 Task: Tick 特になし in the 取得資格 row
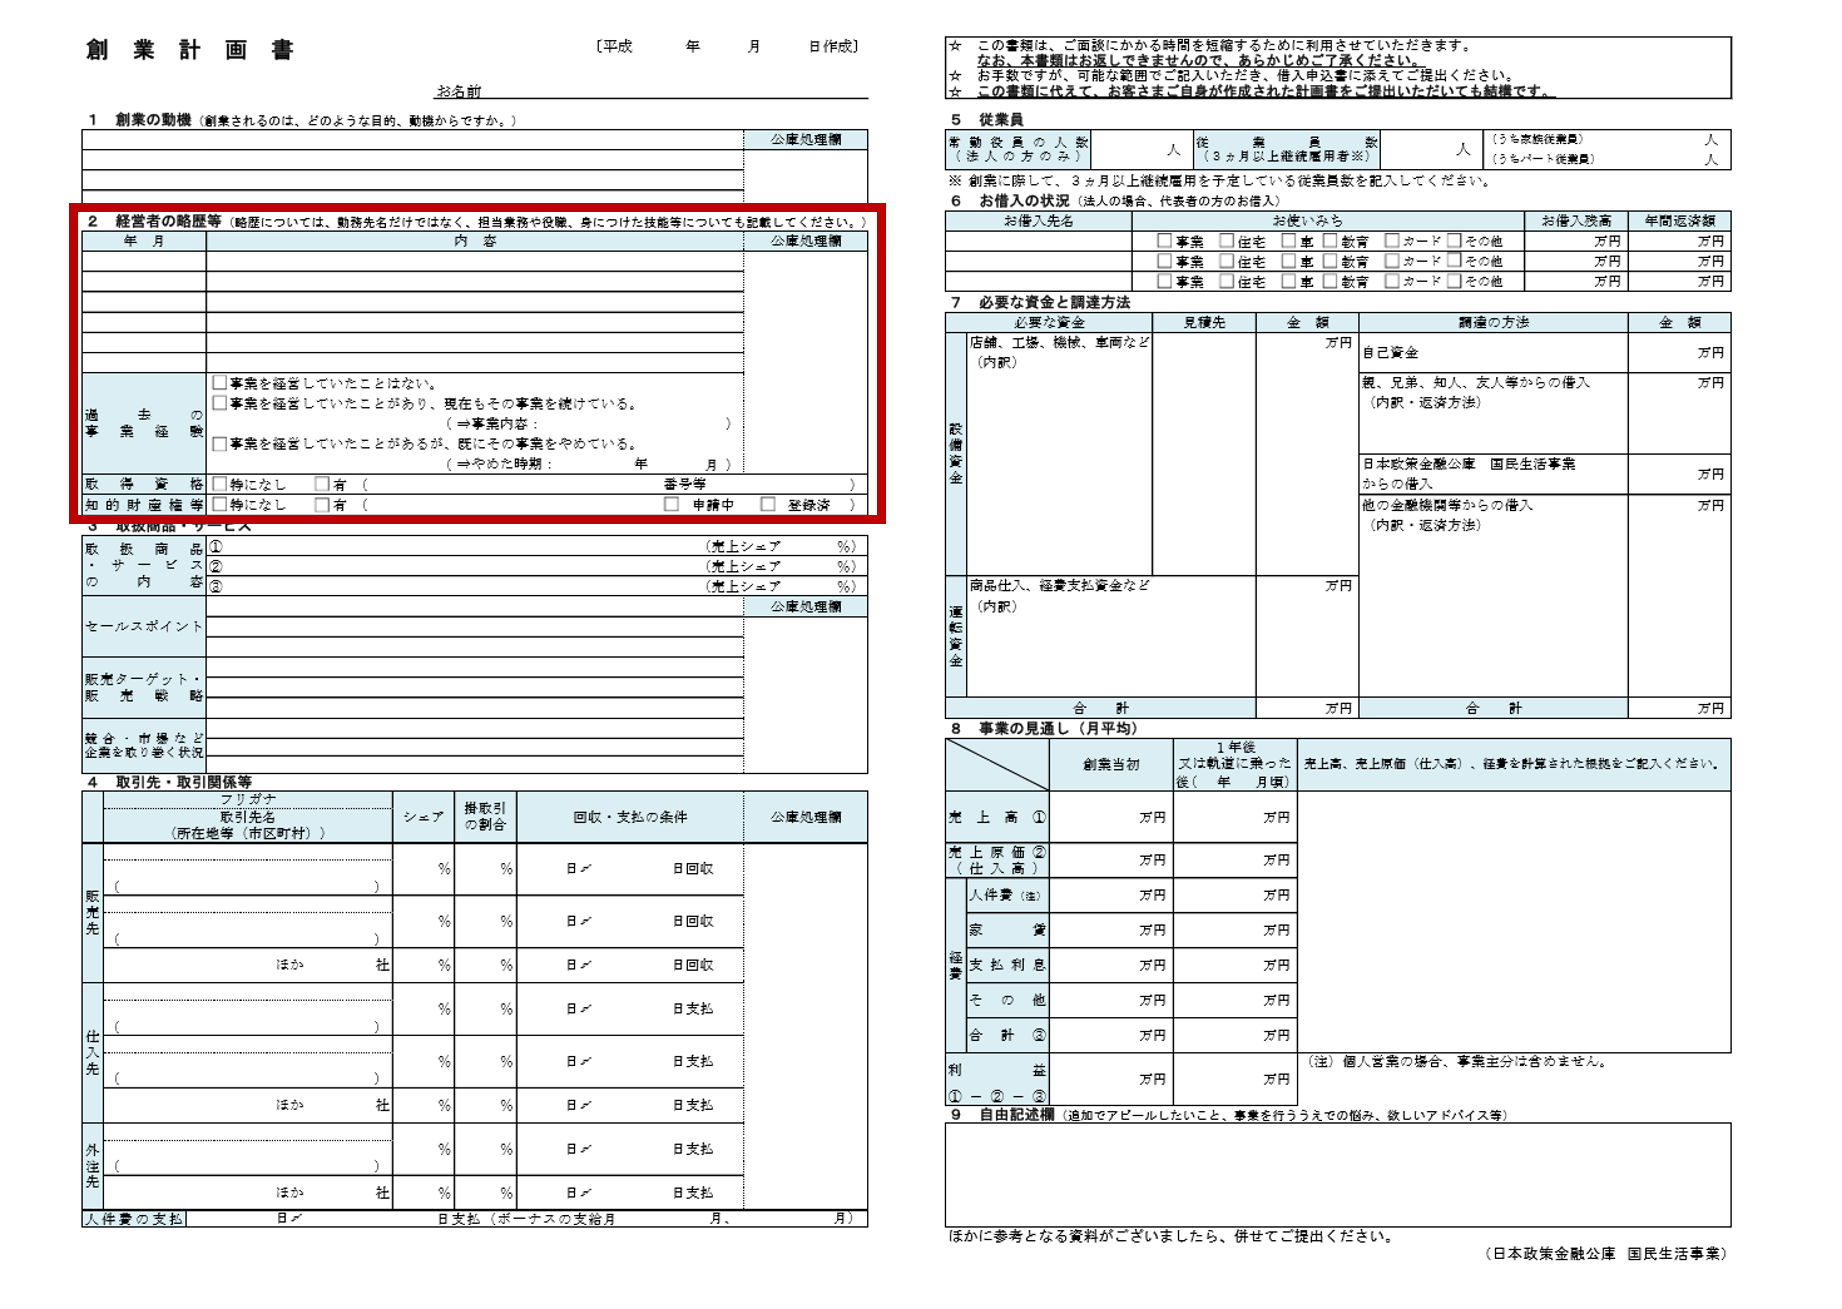coord(219,484)
